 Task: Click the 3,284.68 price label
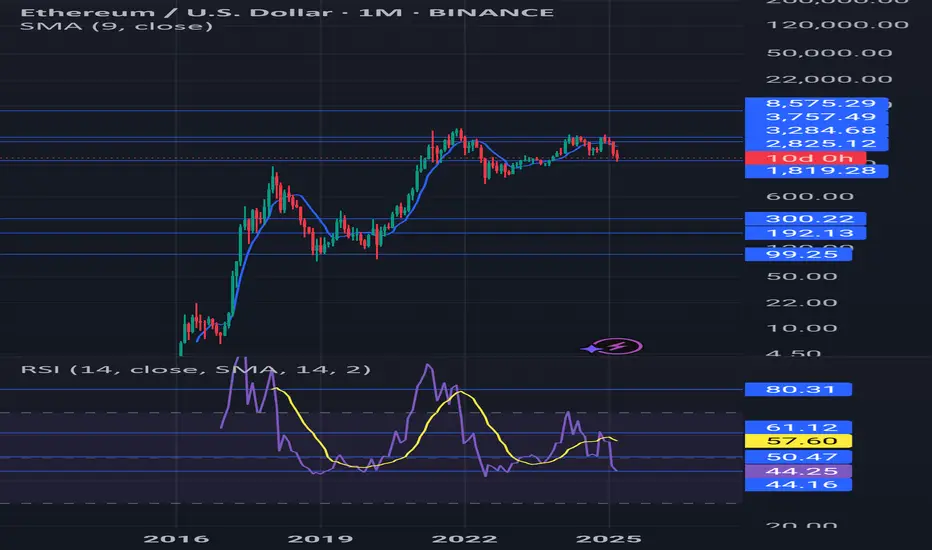pyautogui.click(x=816, y=130)
